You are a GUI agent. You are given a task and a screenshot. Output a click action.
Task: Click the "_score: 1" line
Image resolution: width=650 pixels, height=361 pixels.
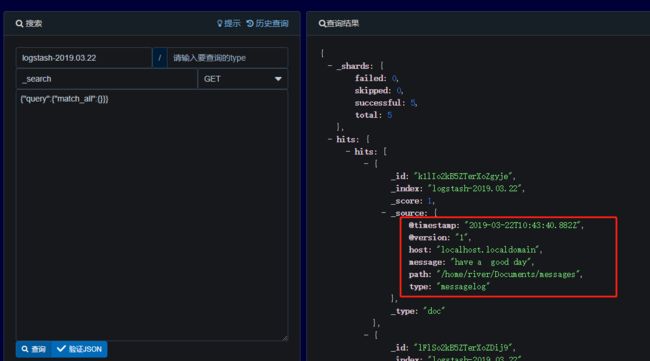[412, 201]
